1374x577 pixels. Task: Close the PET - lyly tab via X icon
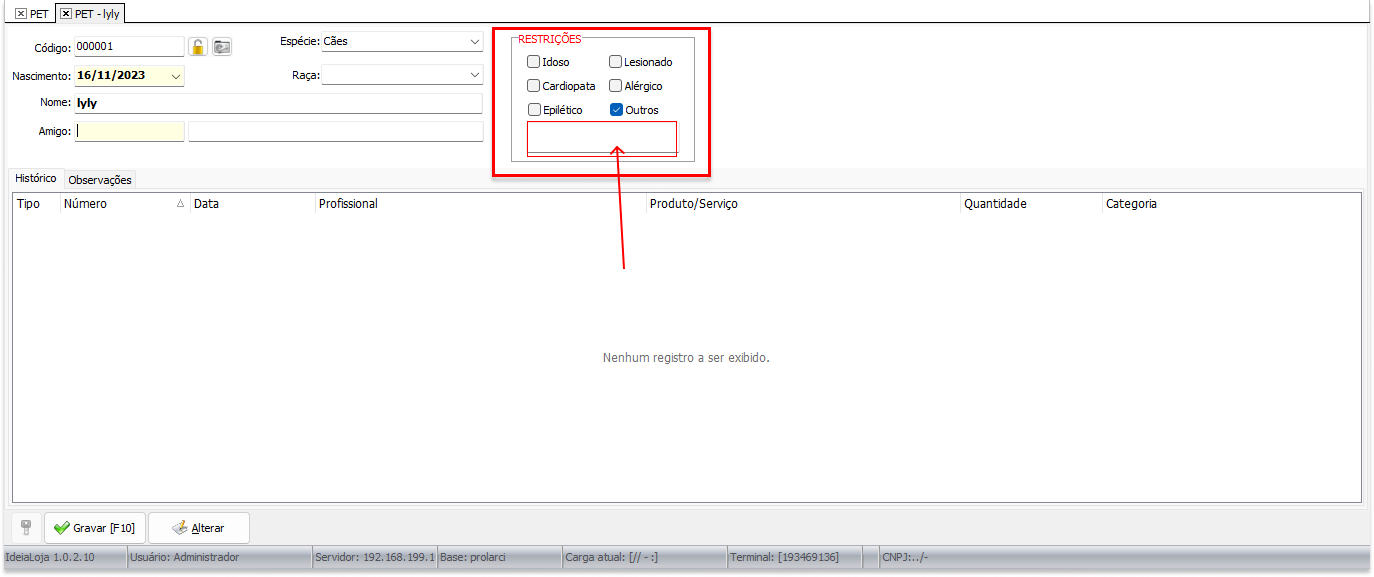click(x=66, y=14)
